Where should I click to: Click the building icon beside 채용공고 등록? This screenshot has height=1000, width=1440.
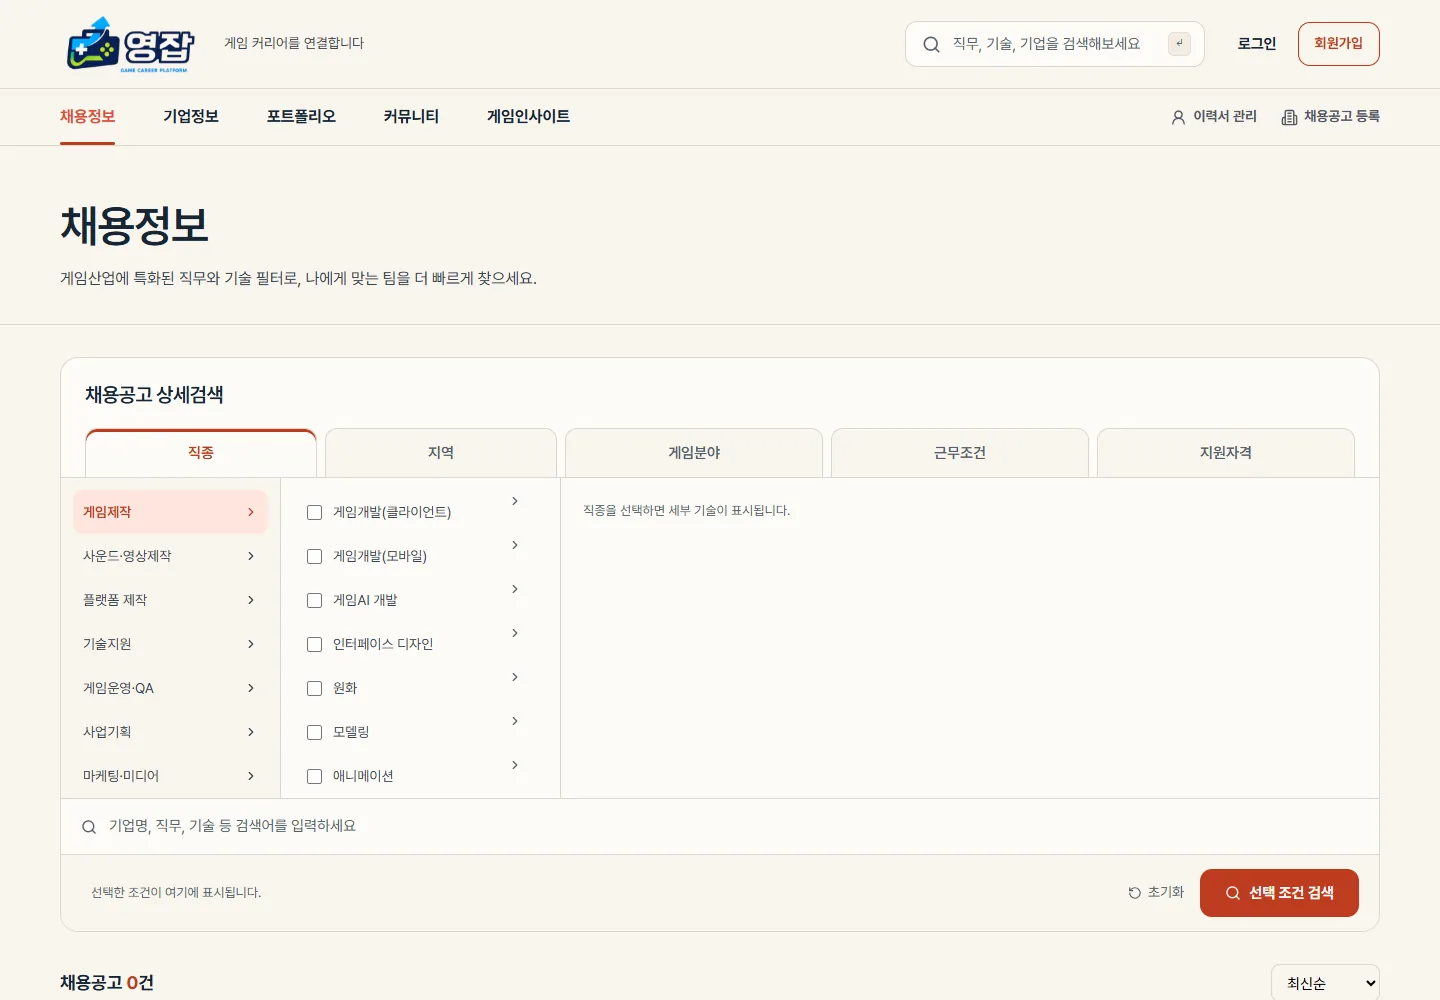[x=1289, y=117]
